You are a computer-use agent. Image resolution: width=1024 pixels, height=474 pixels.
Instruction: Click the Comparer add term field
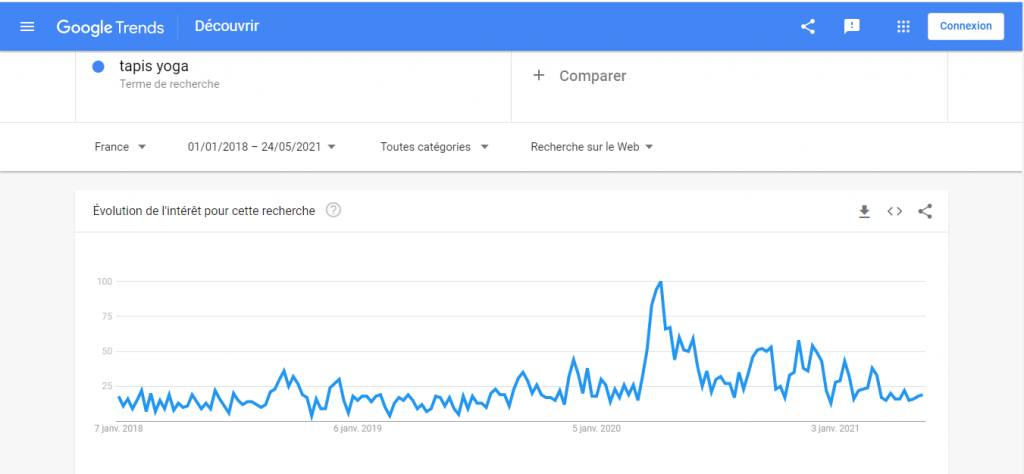(593, 76)
